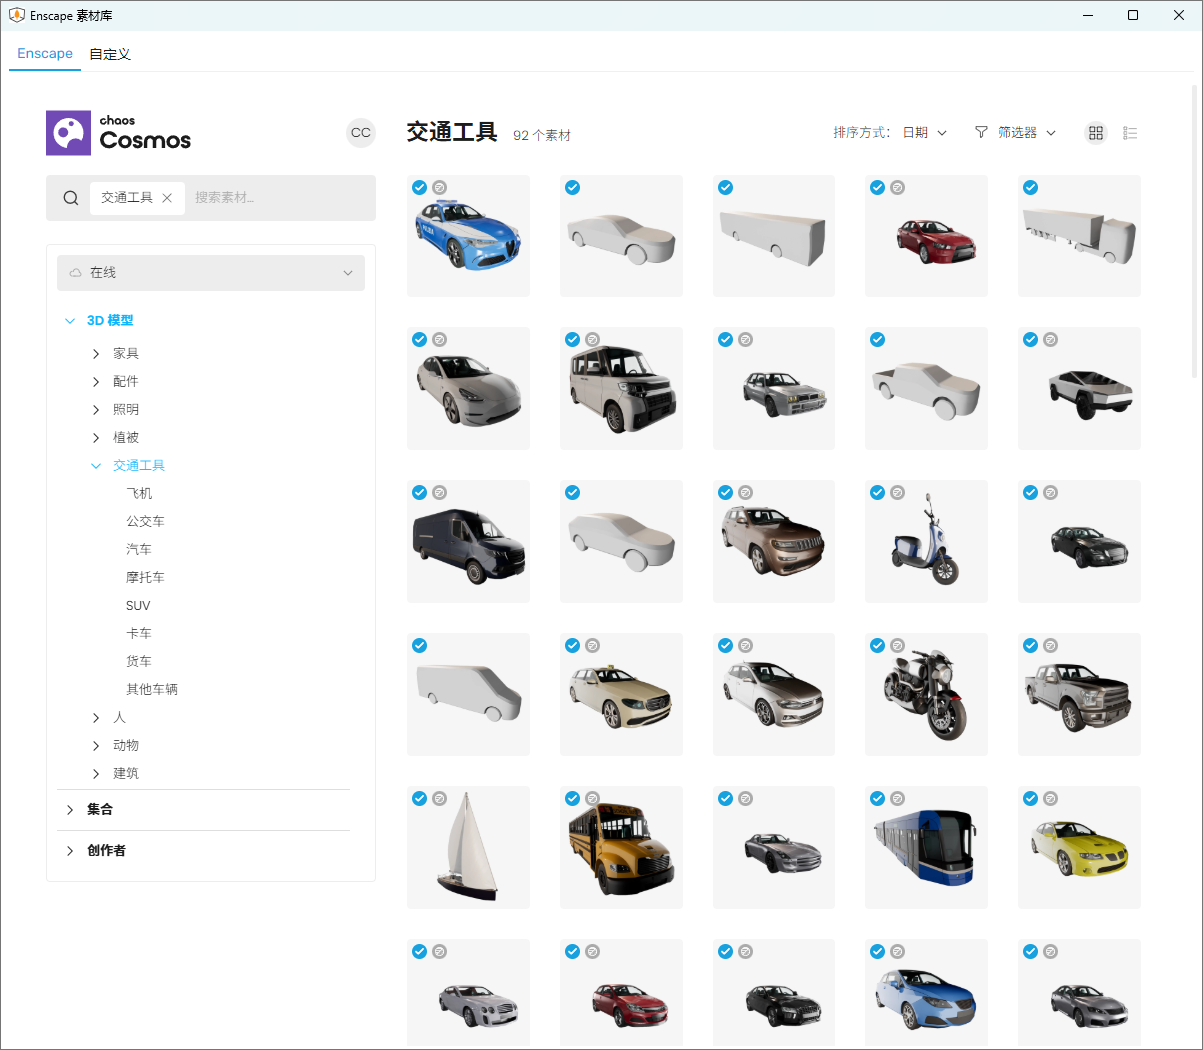
Task: Remove the 交通工具 search tag
Action: coord(167,198)
